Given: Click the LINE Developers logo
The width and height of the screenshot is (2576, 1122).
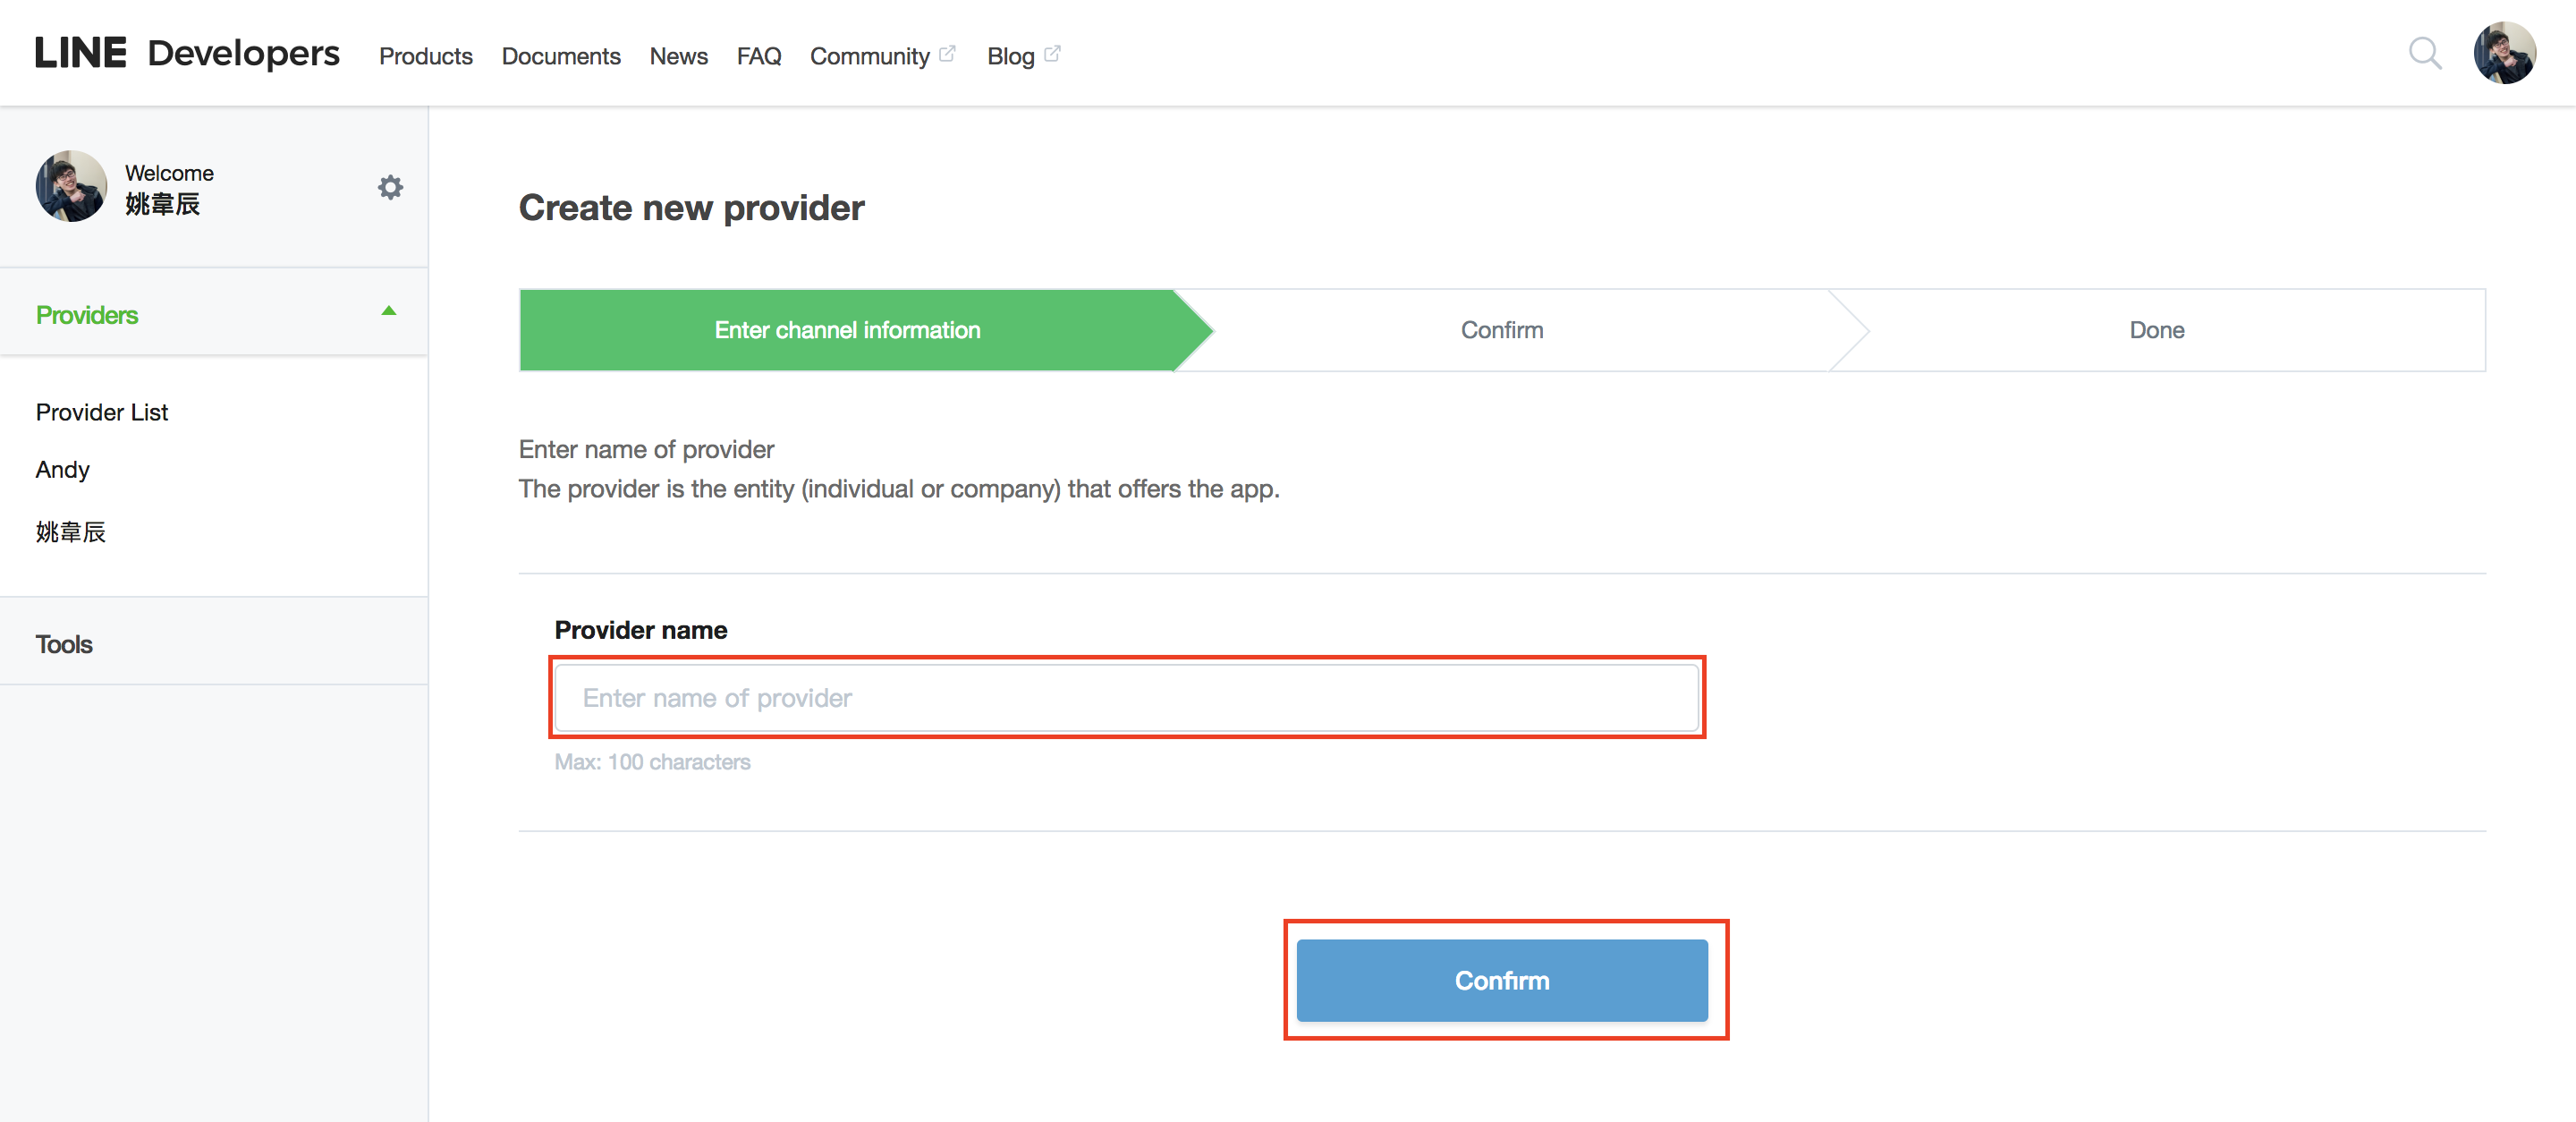Looking at the screenshot, I should point(187,53).
